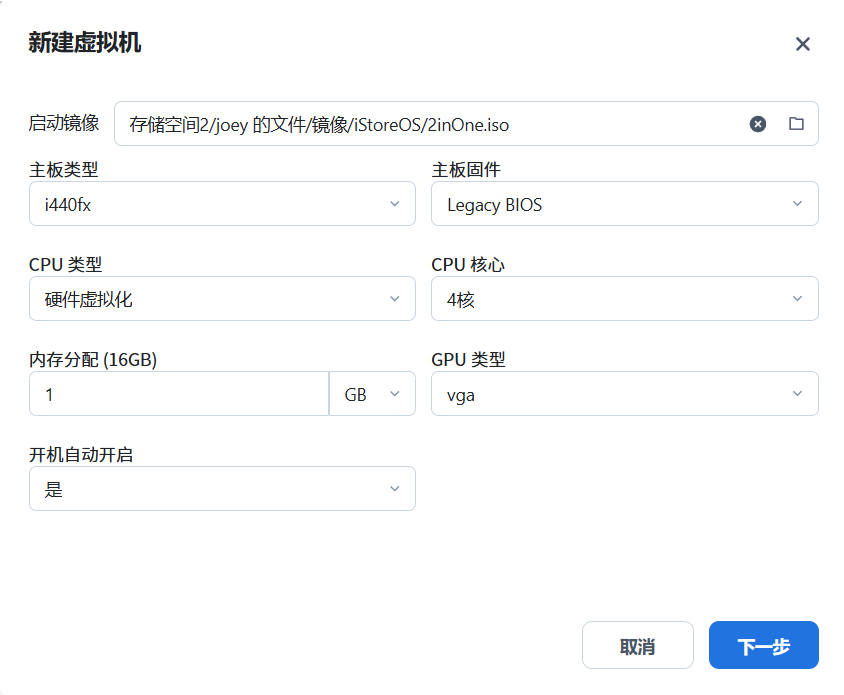Click the CPU 类型 label
Viewport: 844px width, 695px height.
(66, 265)
